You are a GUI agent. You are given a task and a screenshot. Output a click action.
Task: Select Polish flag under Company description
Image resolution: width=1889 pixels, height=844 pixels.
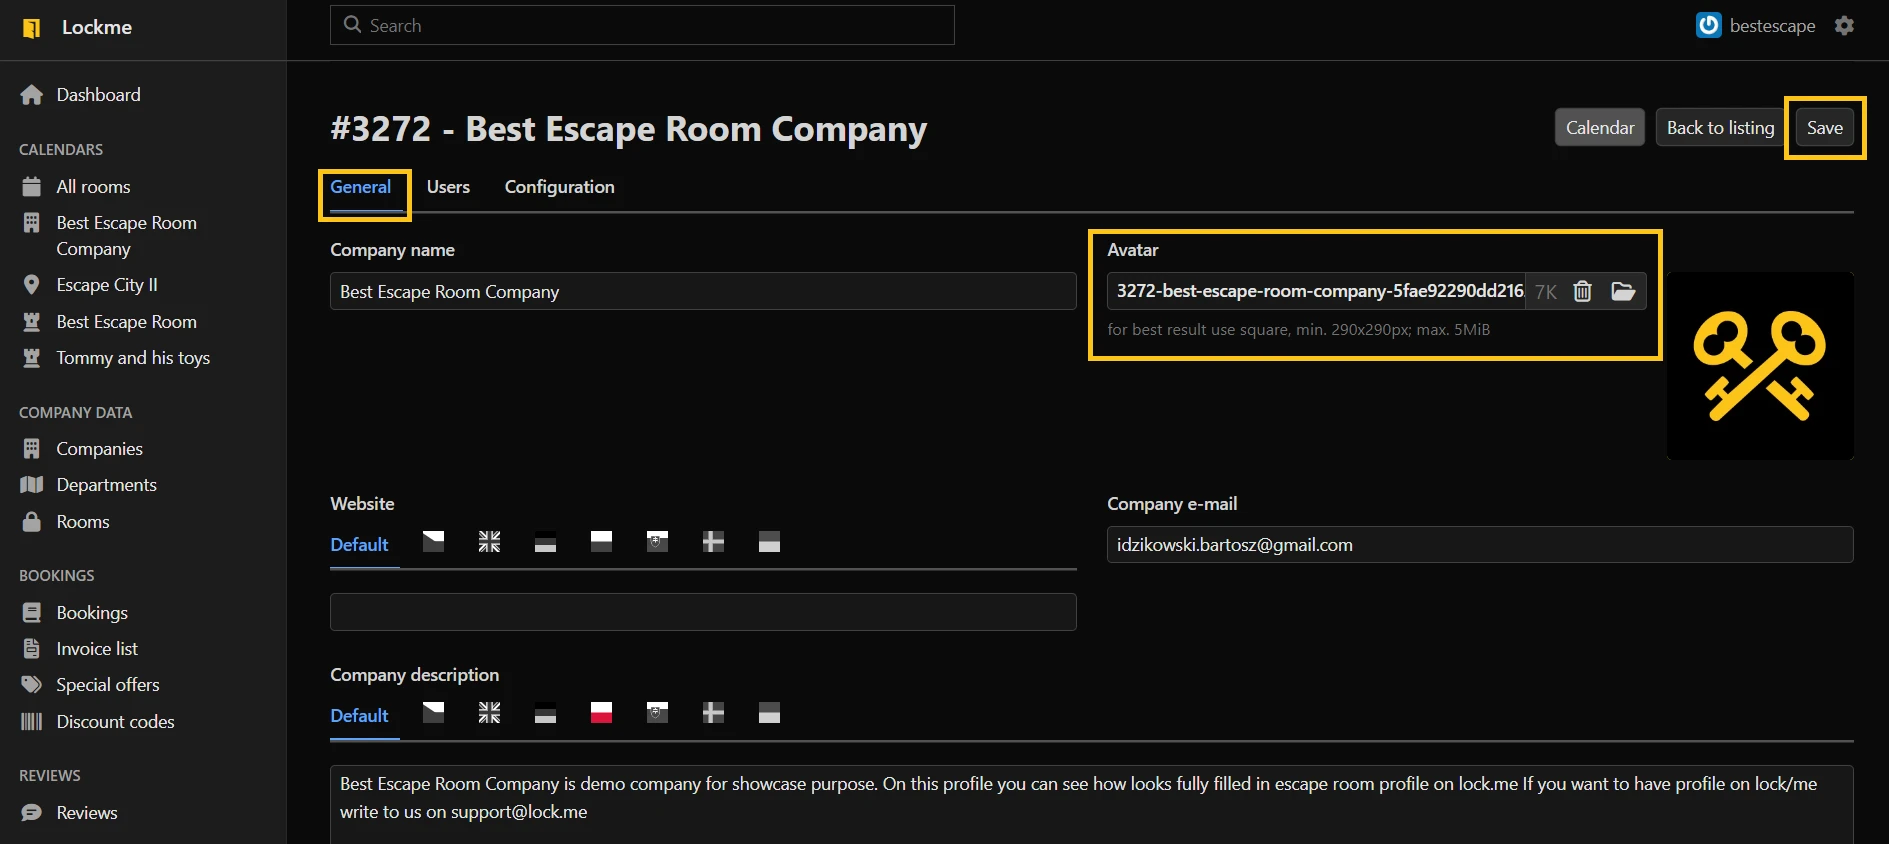click(x=601, y=713)
